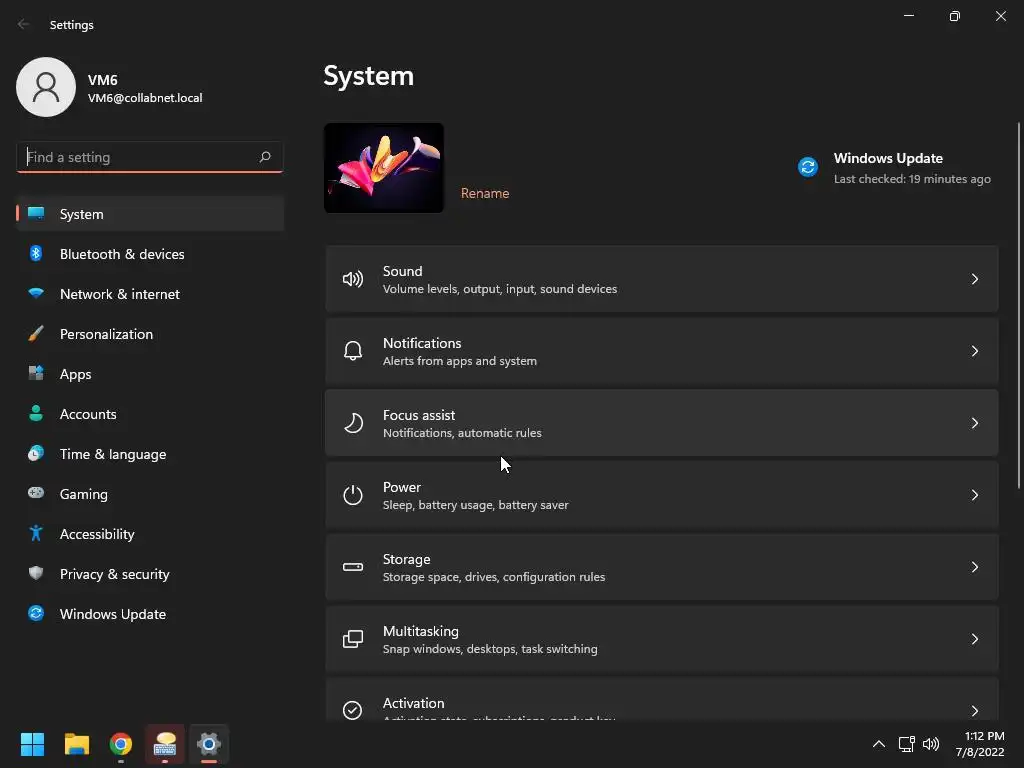Screen dimensions: 1024x768
Task: Click the Gaming controller icon
Action: click(x=36, y=493)
